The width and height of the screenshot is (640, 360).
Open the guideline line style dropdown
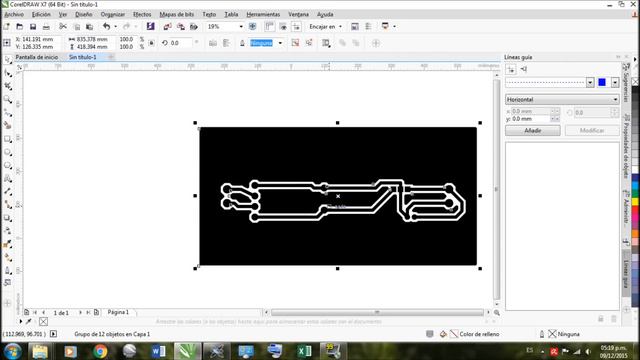pos(590,82)
